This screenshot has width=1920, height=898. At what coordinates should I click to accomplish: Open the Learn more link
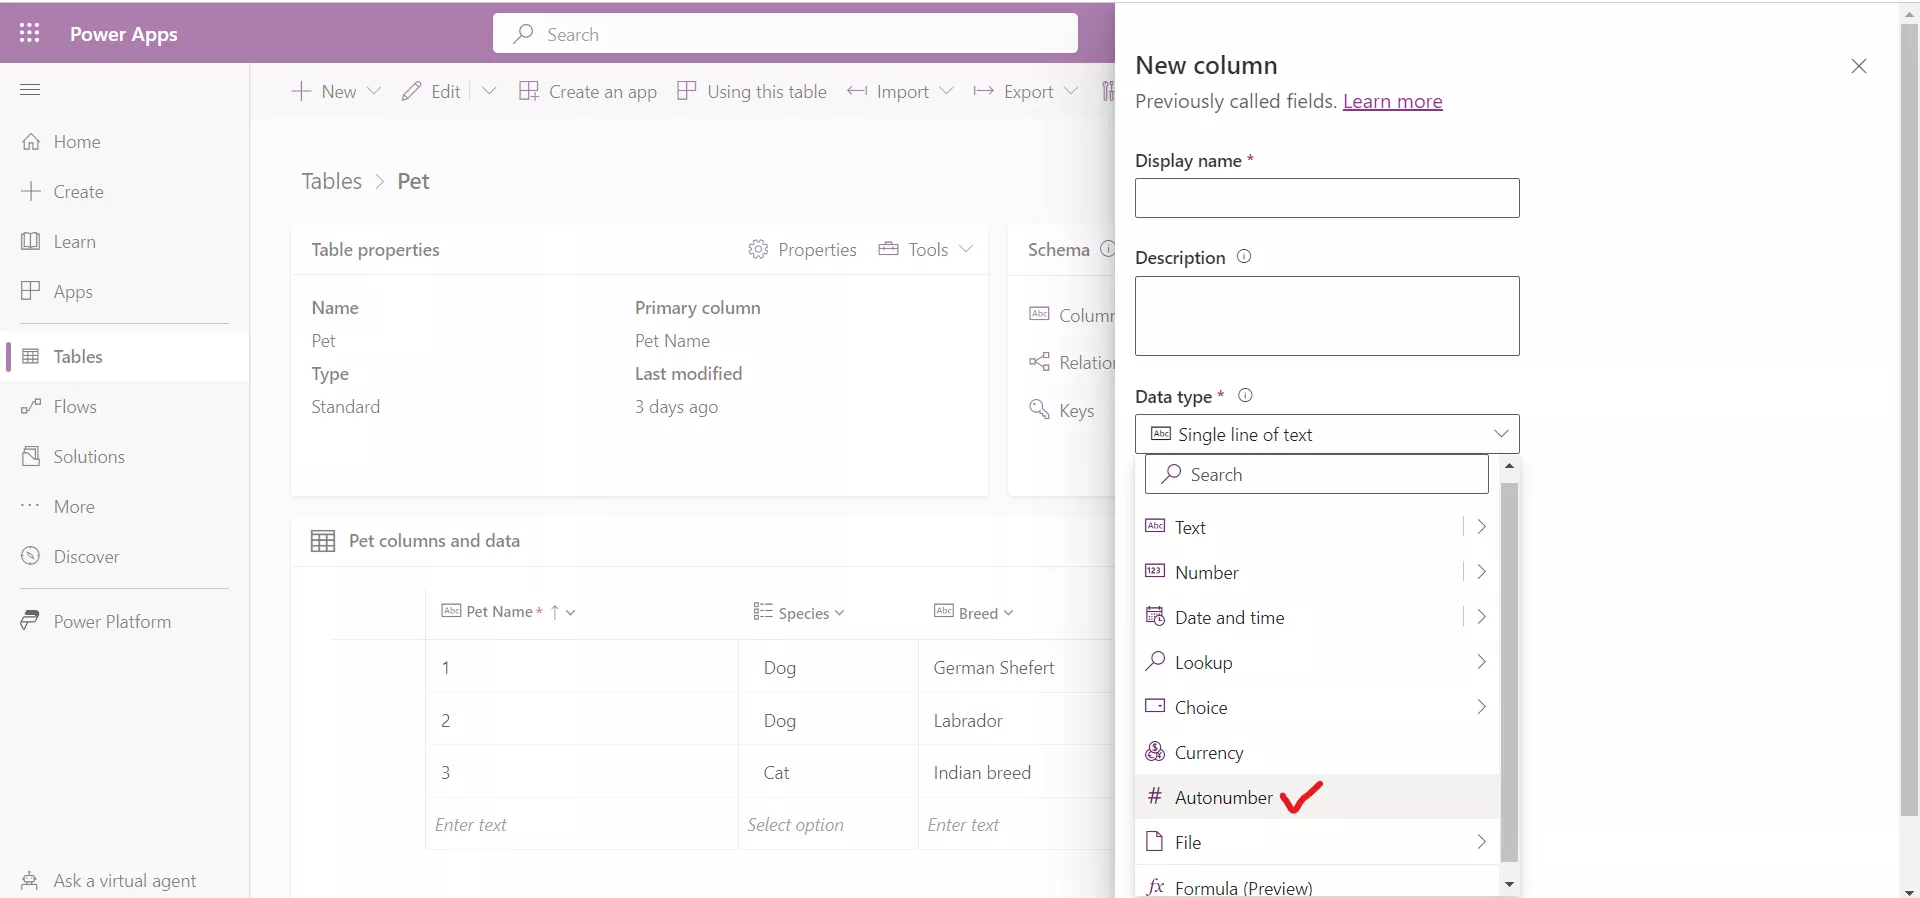(x=1392, y=101)
